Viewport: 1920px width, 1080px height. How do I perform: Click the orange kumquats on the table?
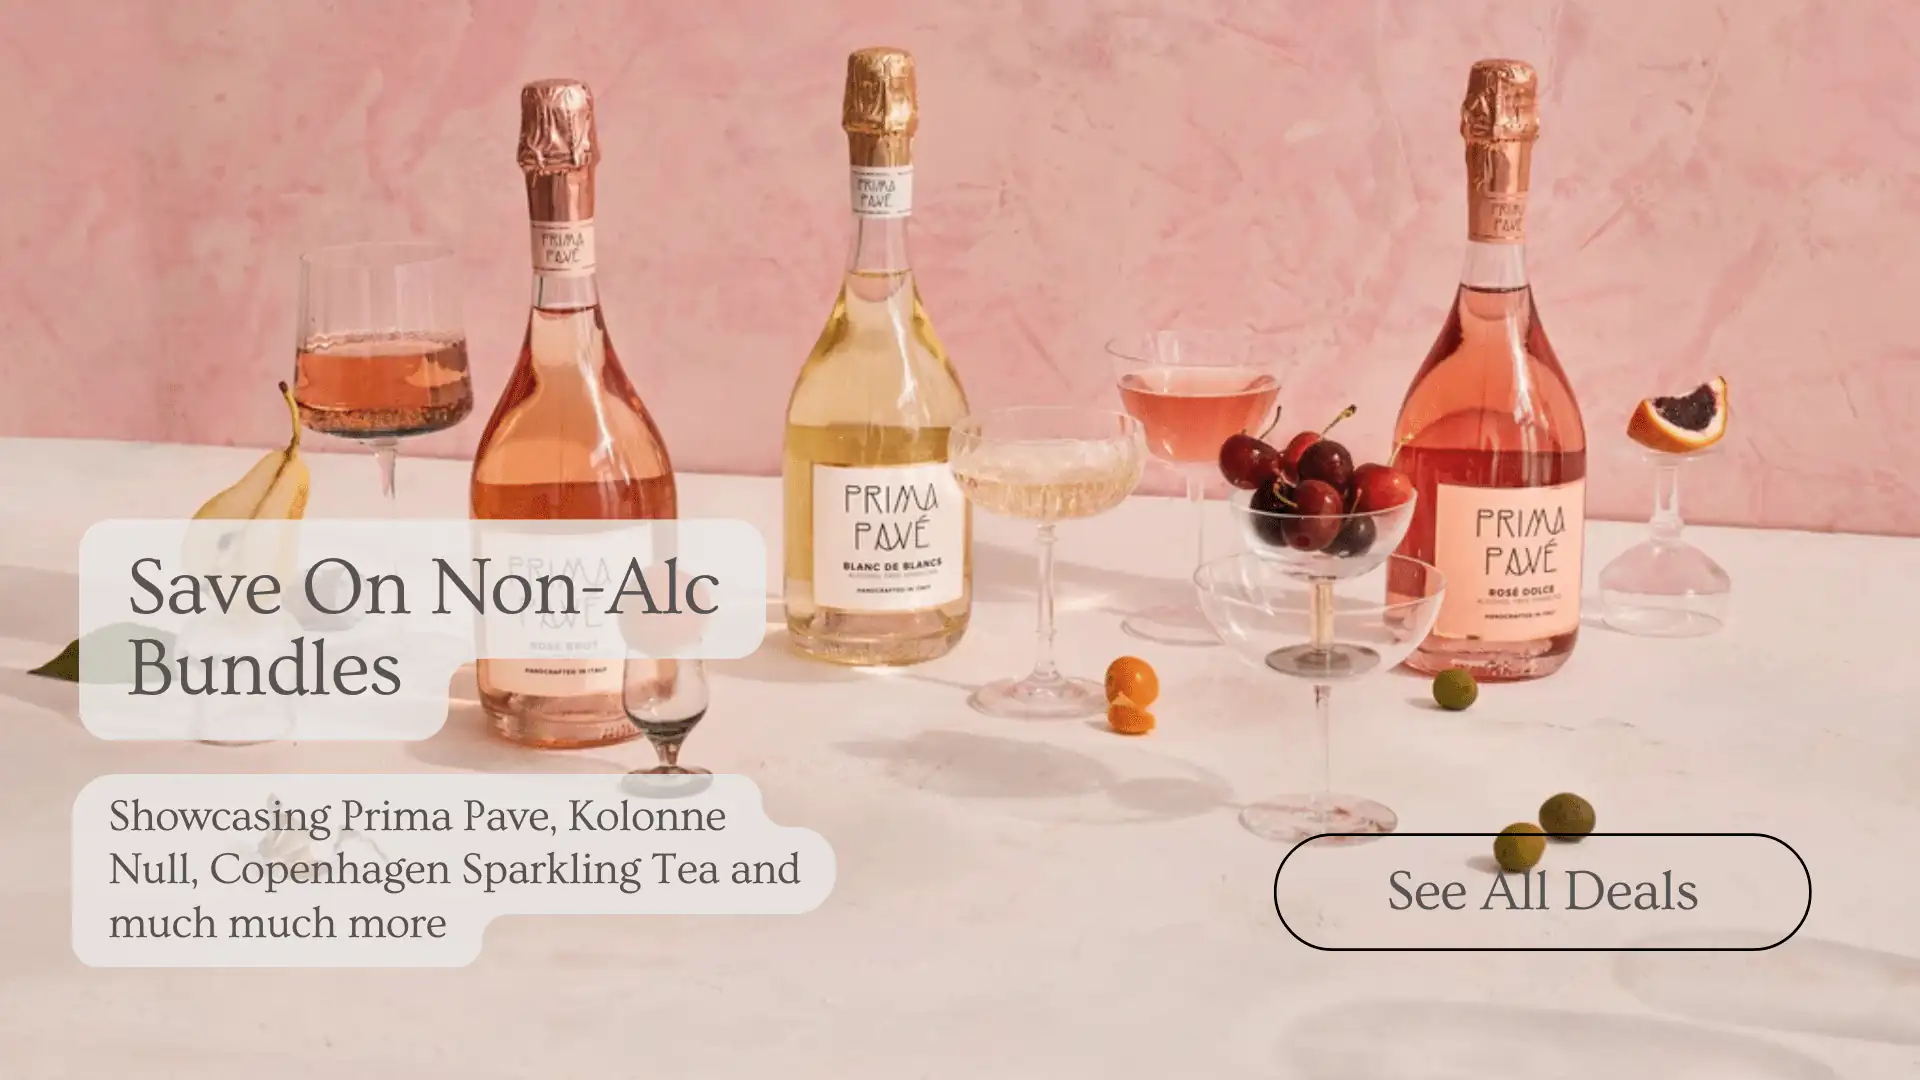pyautogui.click(x=1131, y=695)
